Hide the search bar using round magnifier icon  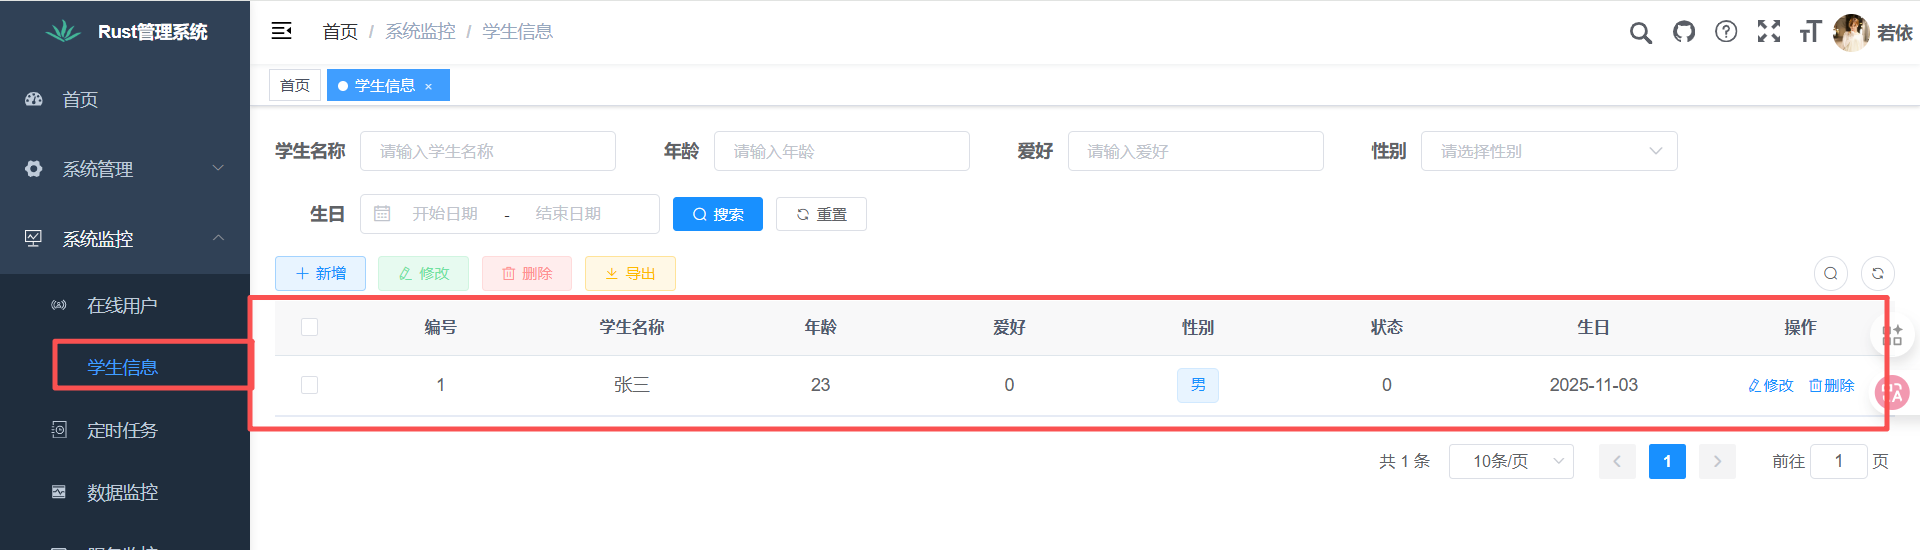(x=1830, y=273)
